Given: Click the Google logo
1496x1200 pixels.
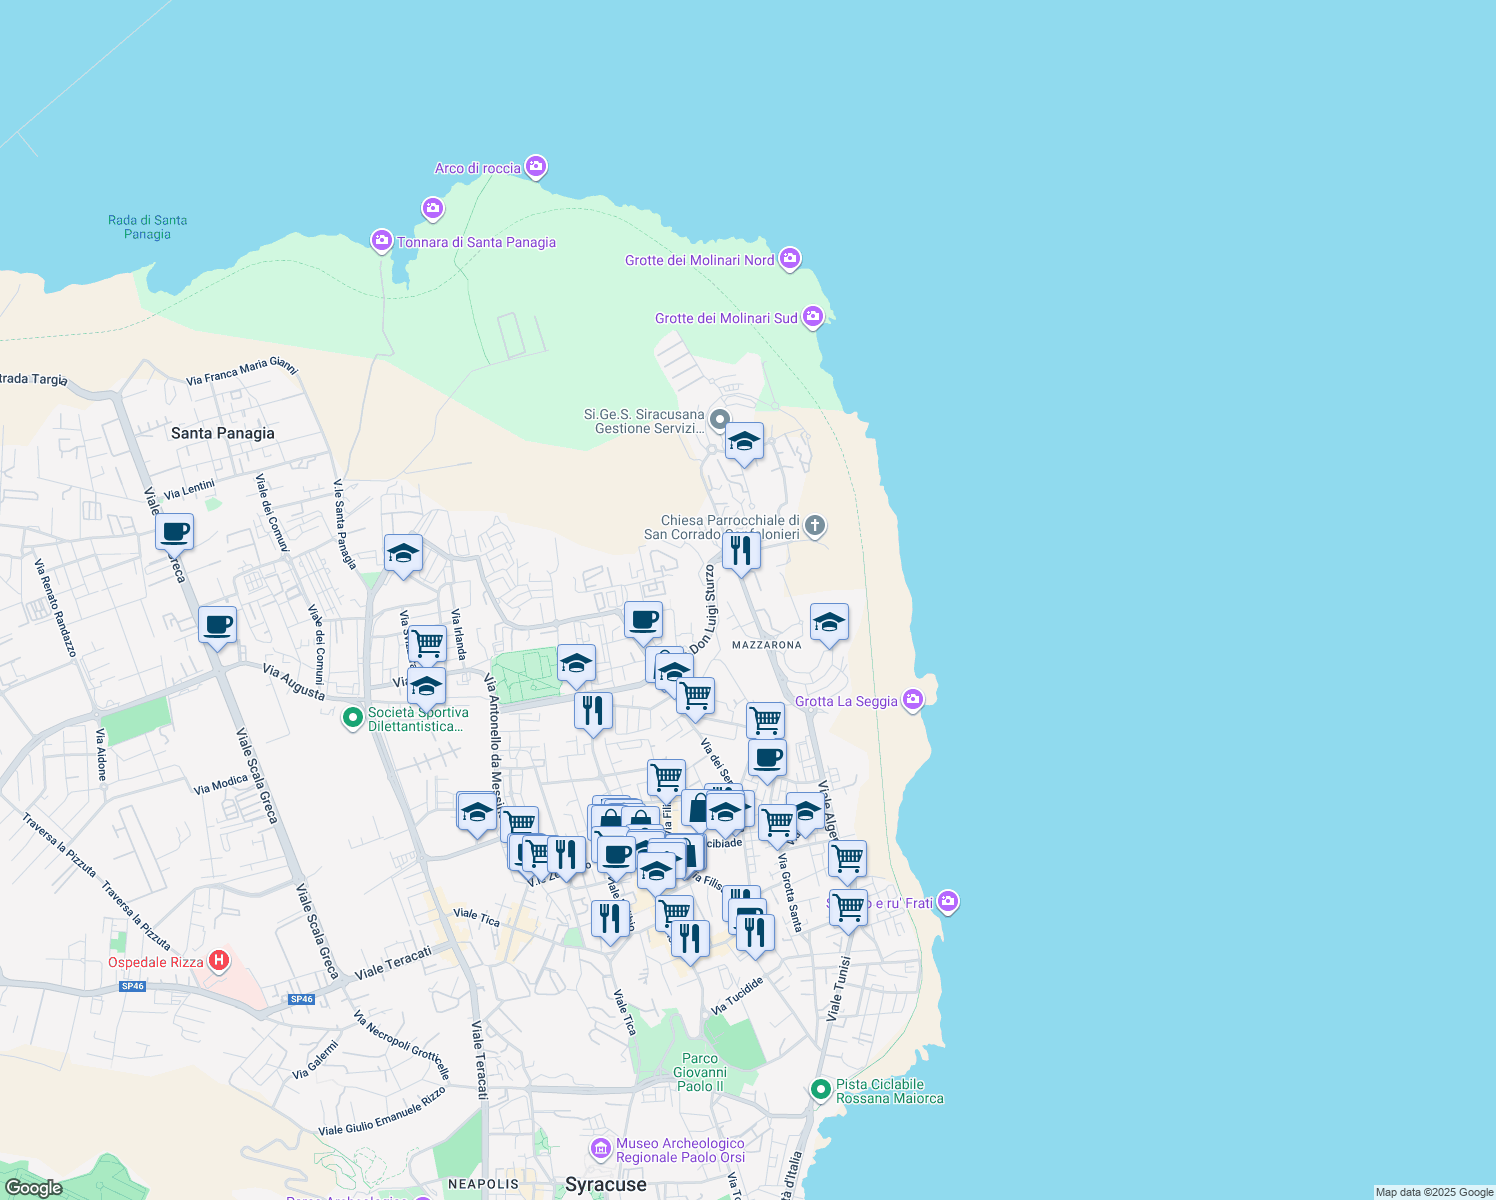Looking at the screenshot, I should click(x=33, y=1187).
